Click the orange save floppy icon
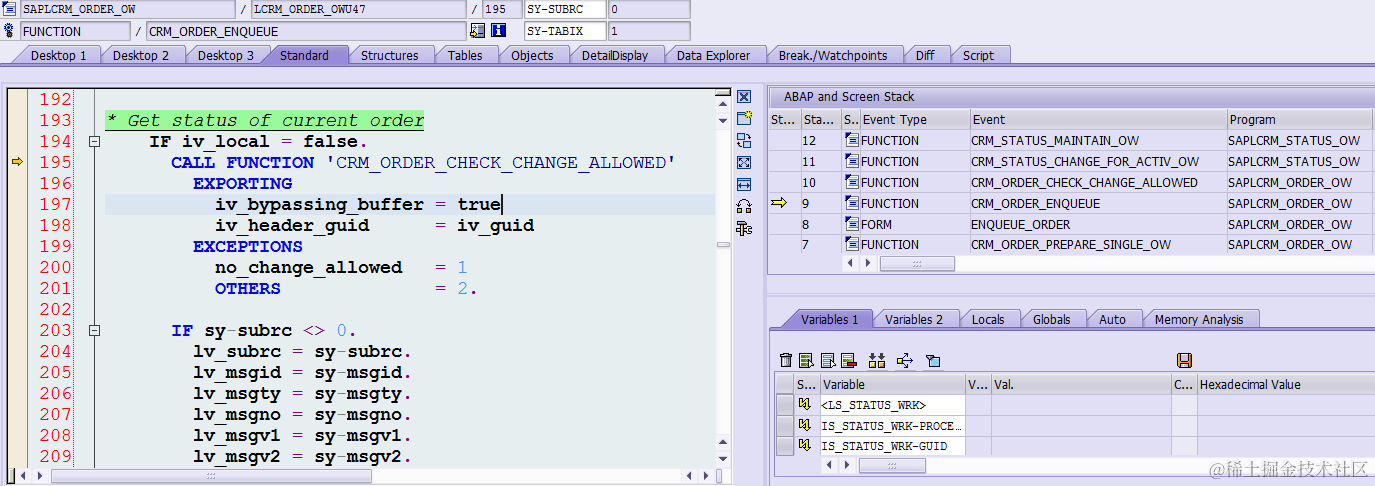This screenshot has height=486, width=1375. point(1184,360)
